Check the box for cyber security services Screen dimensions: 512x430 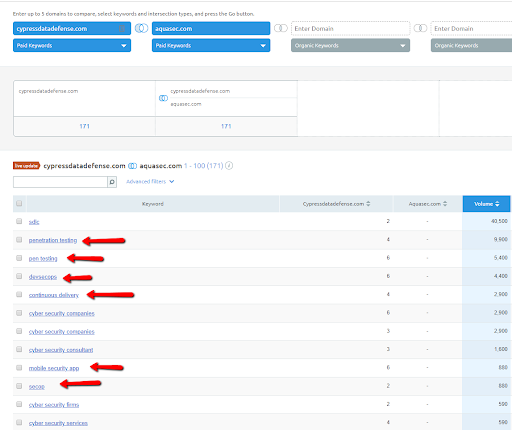(x=19, y=423)
